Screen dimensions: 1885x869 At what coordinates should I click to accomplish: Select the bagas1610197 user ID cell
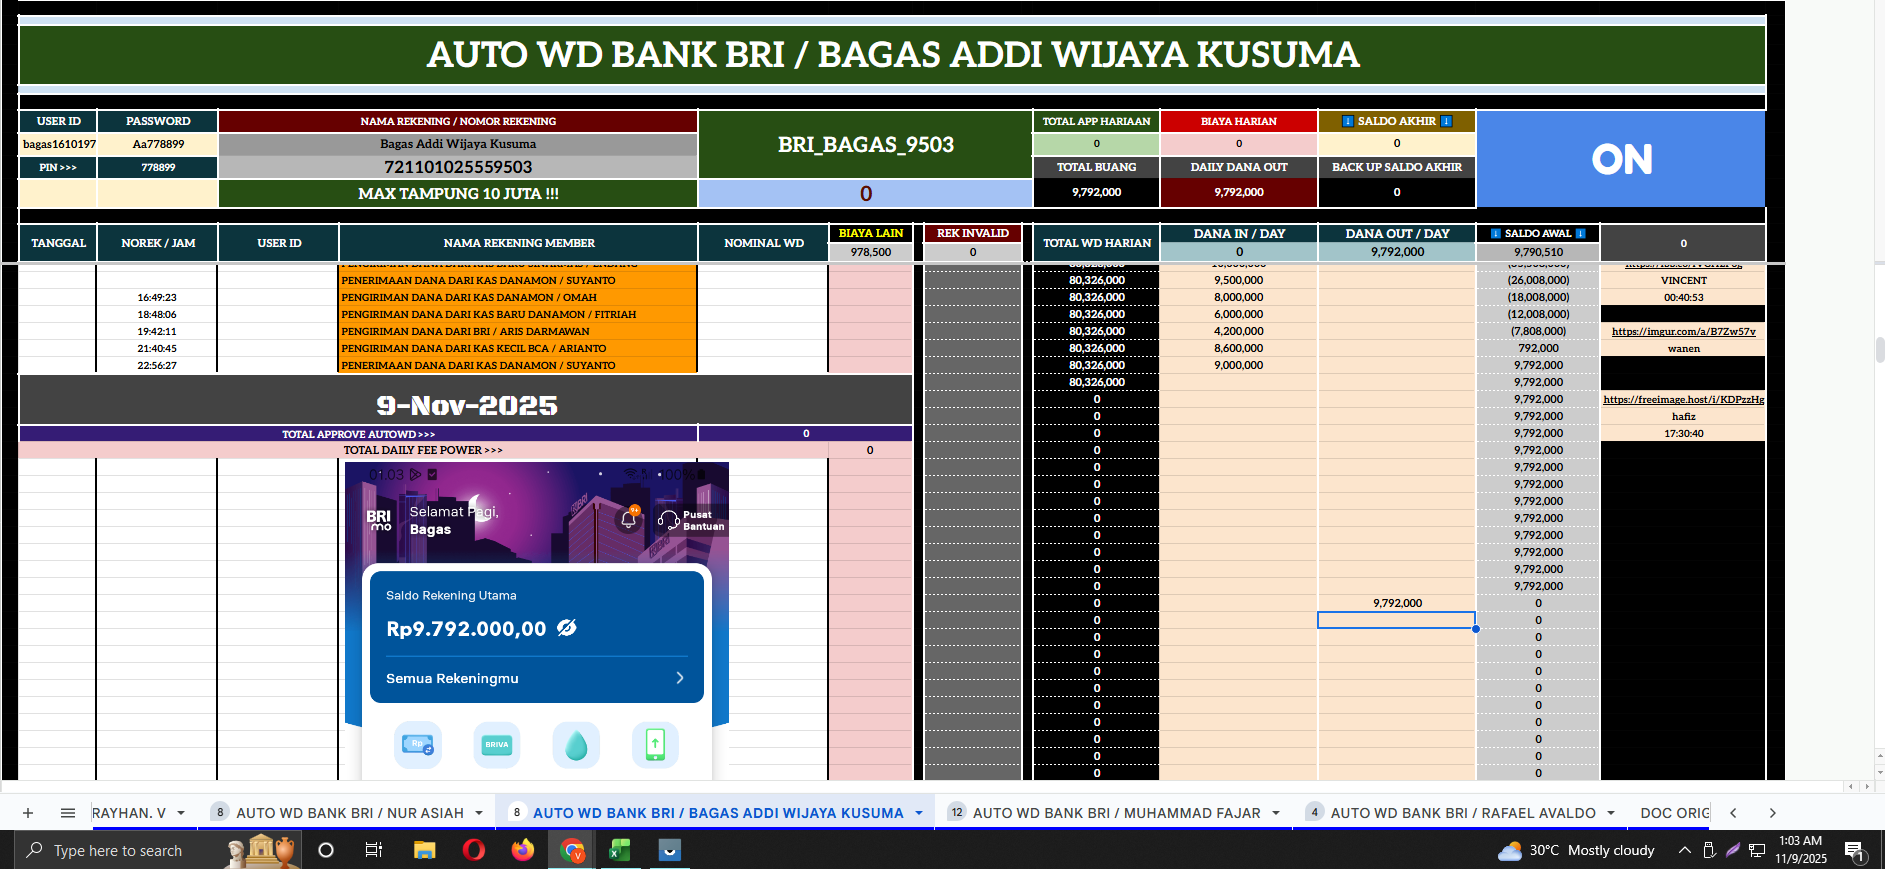59,144
